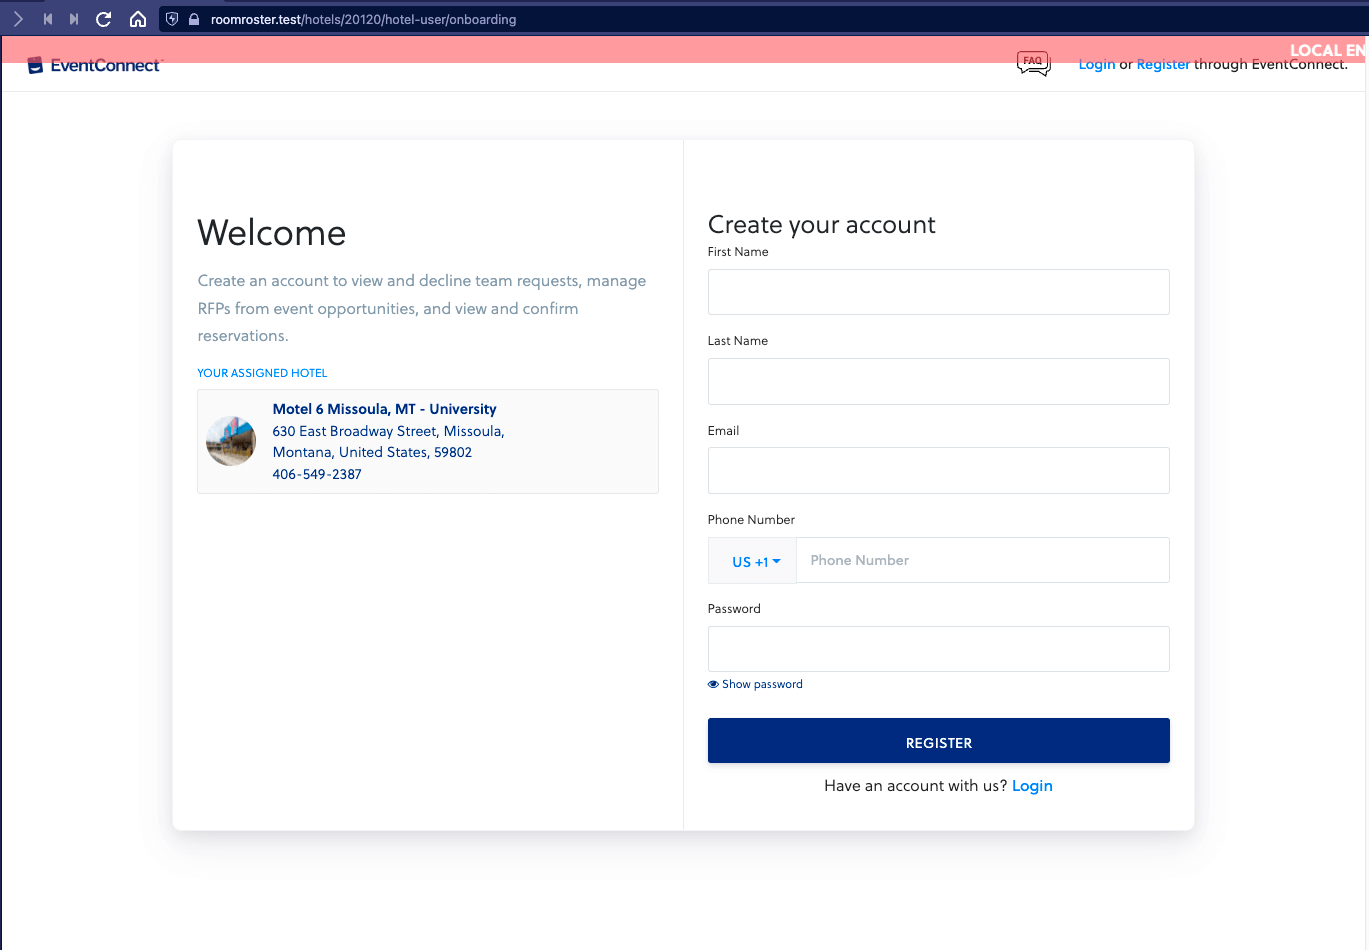Click the 630 East Broadway Street address line
The height and width of the screenshot is (950, 1369).
(x=388, y=431)
